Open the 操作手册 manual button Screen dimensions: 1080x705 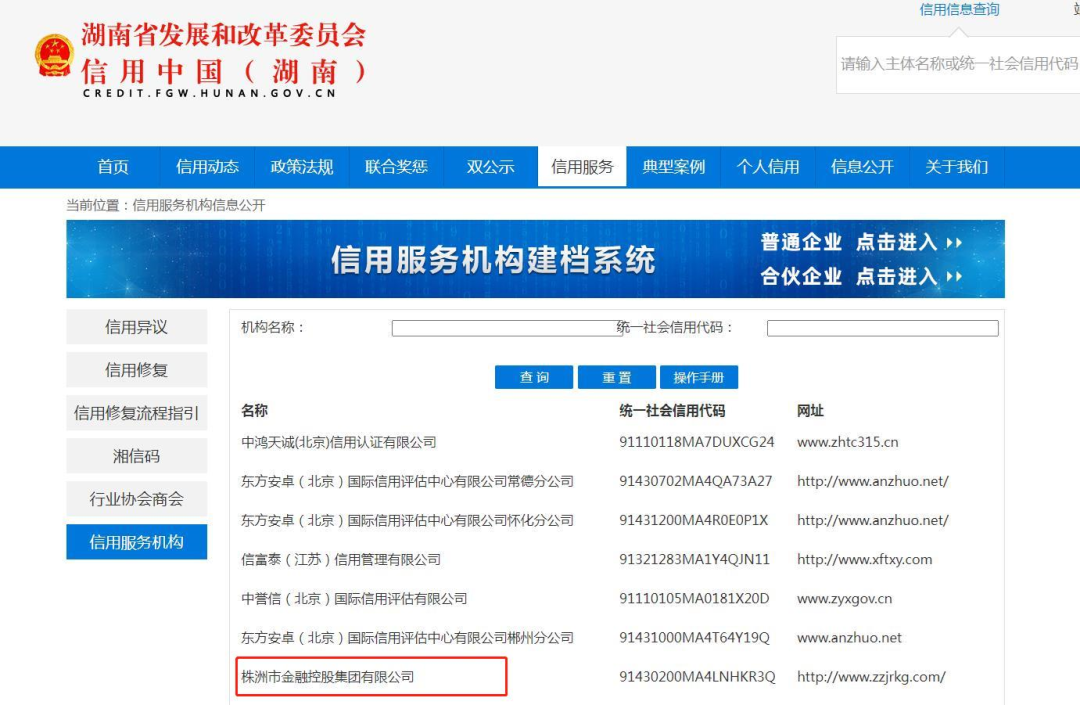(x=698, y=377)
